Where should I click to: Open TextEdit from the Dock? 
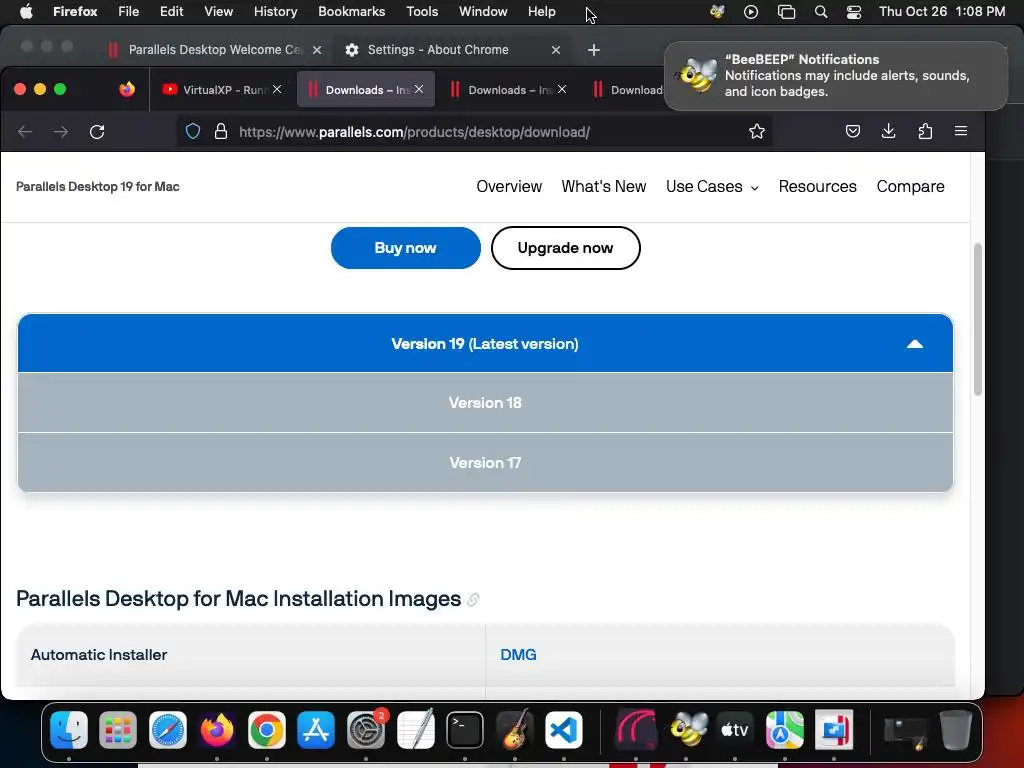pyautogui.click(x=415, y=729)
